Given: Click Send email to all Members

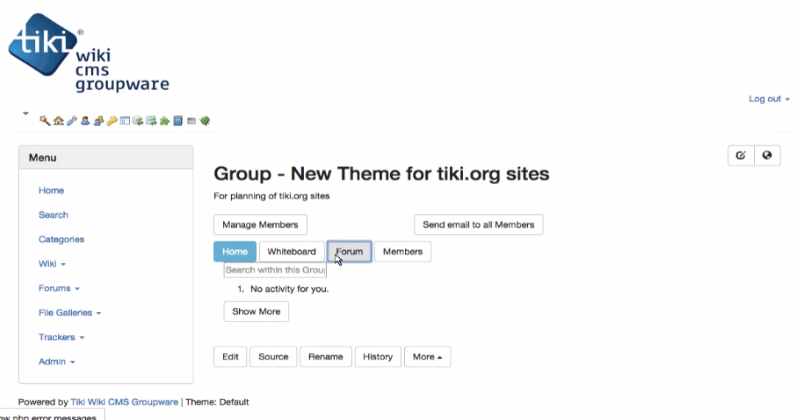Looking at the screenshot, I should coord(479,225).
